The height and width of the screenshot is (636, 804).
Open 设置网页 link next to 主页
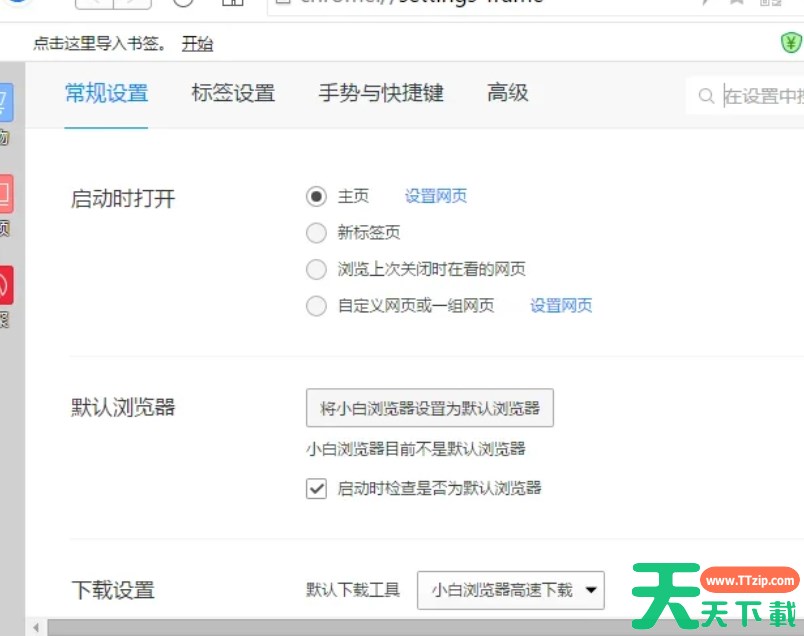(435, 196)
